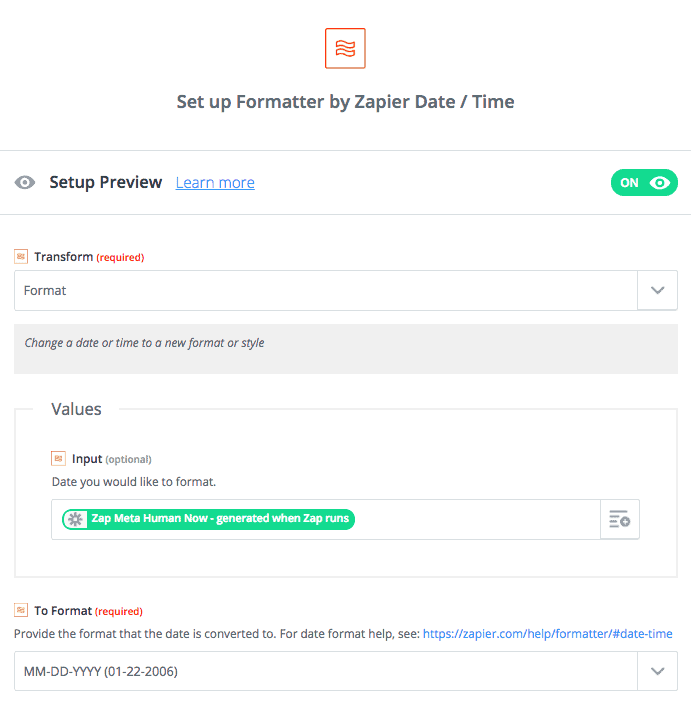Click the orange Formatter app icon at top
The image size is (691, 702).
click(345, 48)
